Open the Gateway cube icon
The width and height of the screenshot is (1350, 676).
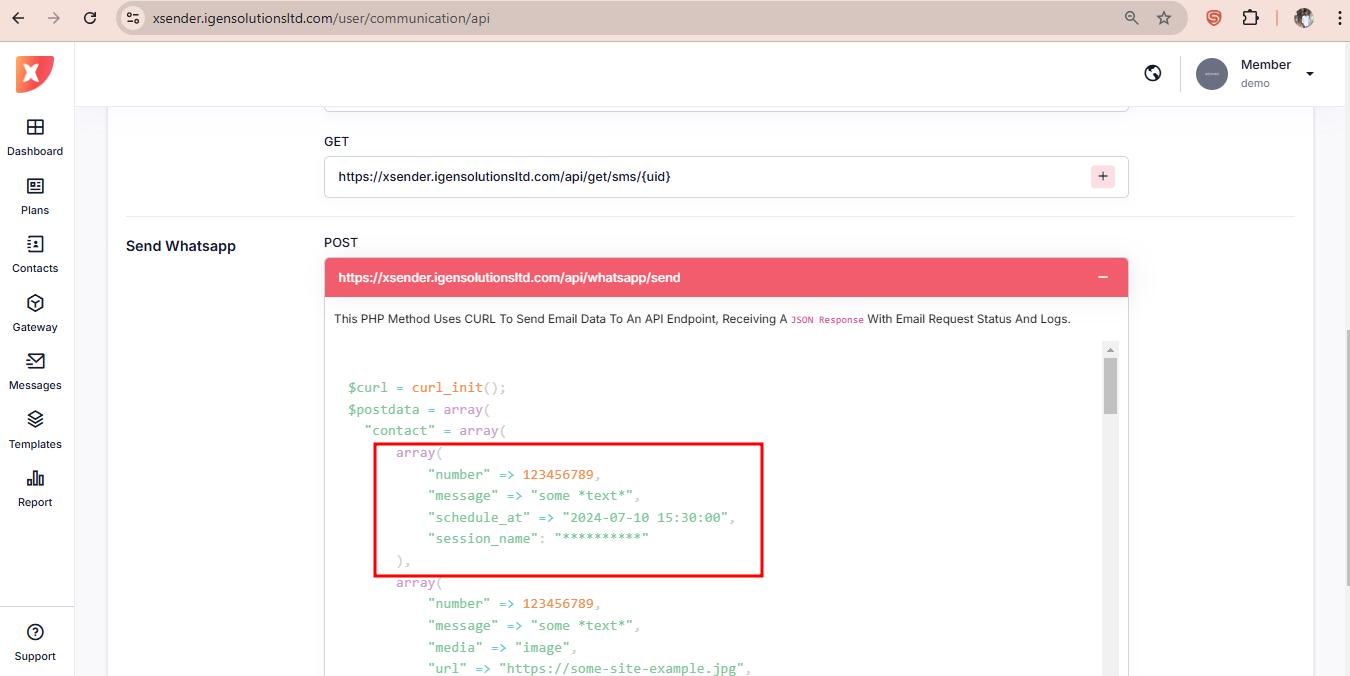(x=35, y=304)
